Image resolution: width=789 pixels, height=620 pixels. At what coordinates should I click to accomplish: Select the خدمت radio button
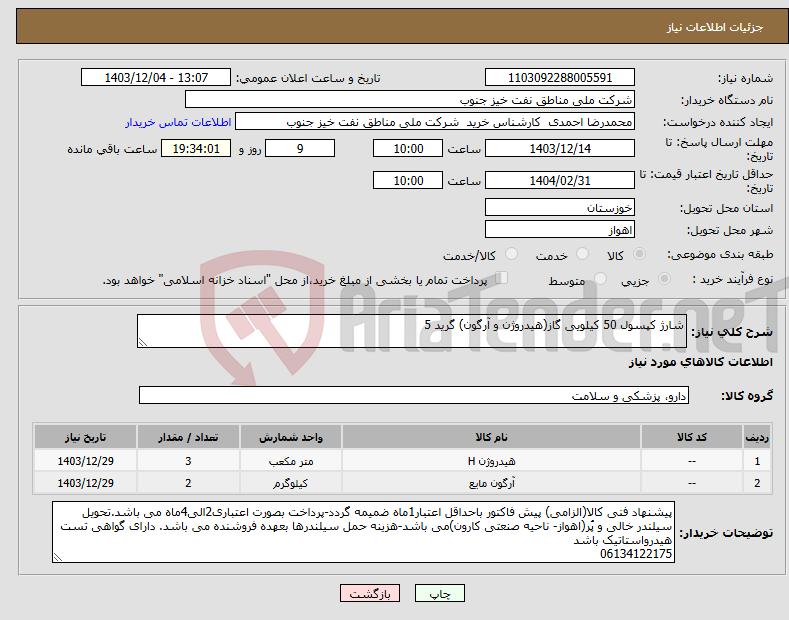[582, 254]
